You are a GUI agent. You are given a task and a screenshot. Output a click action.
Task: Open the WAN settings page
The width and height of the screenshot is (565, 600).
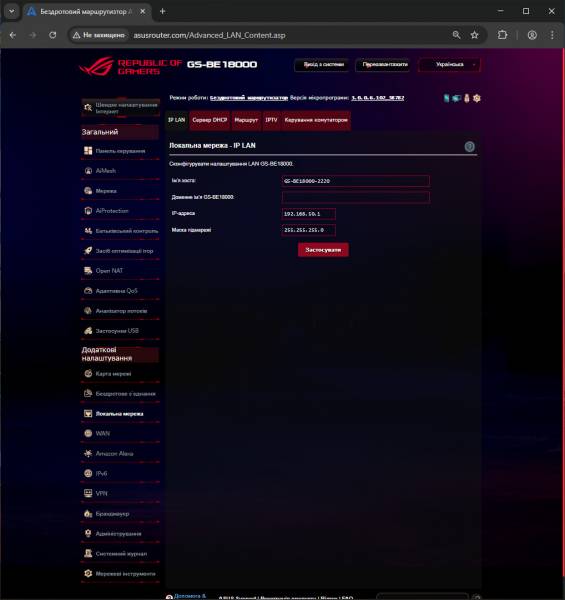[x=120, y=433]
